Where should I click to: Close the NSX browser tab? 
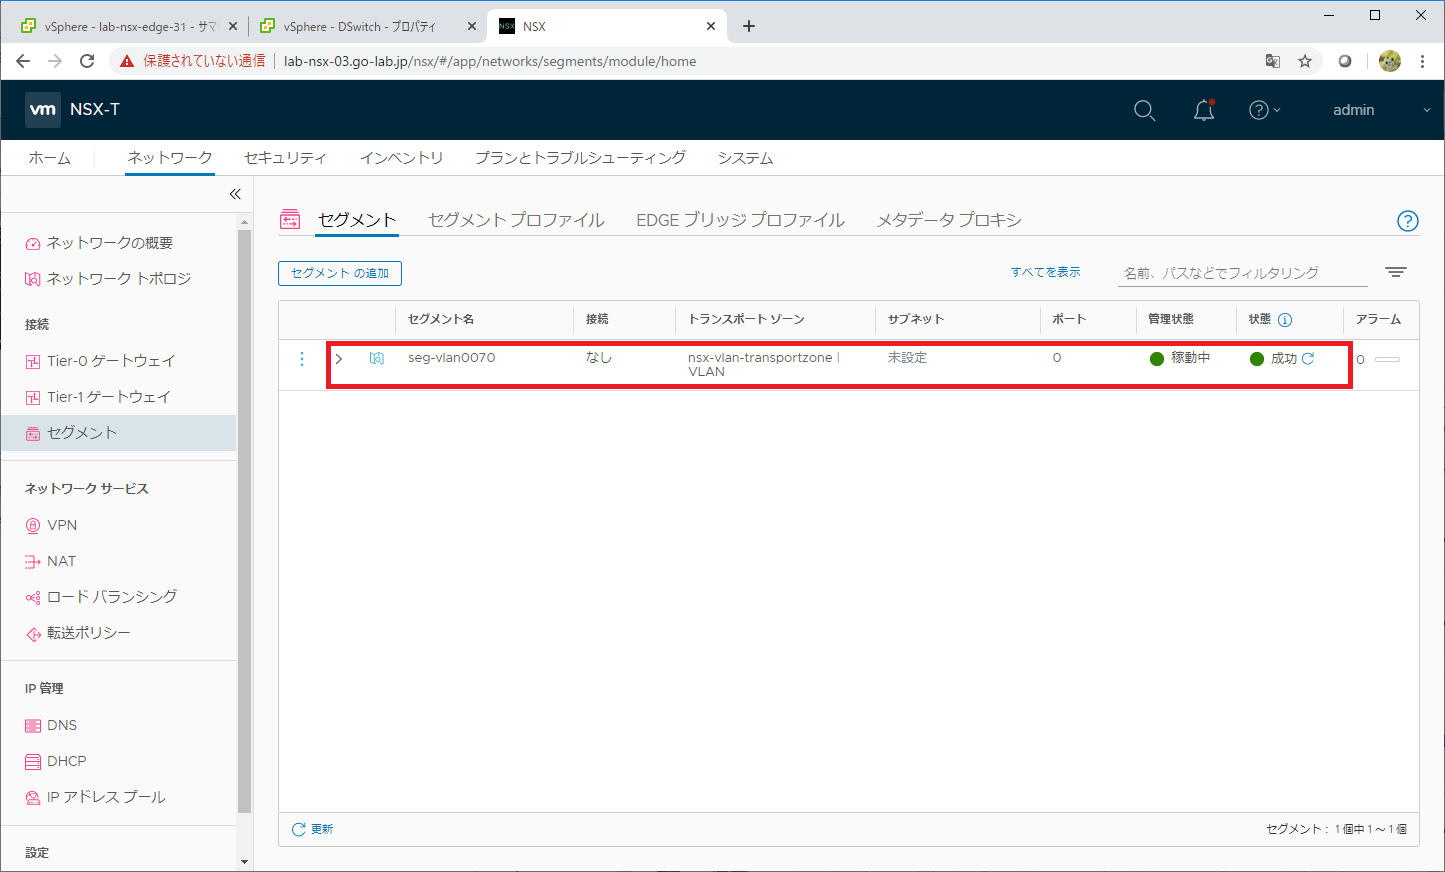[711, 27]
